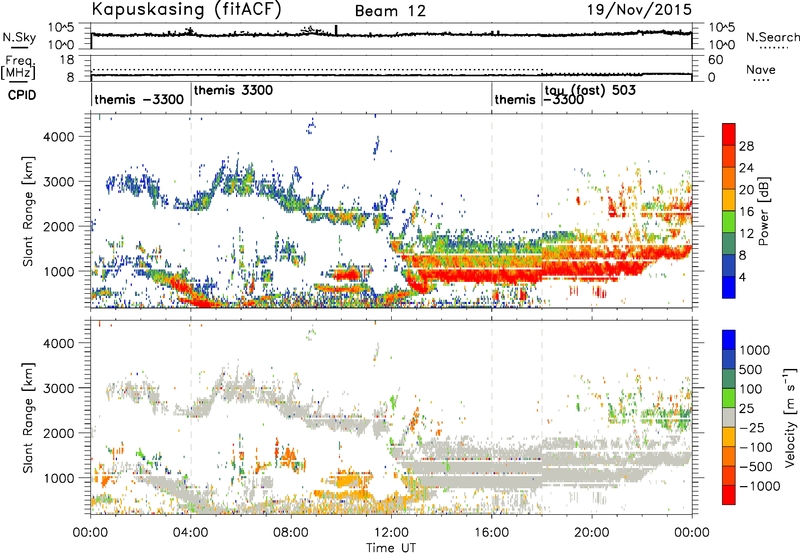800x554 pixels.
Task: Click the "100" tick on the Velocity colorbar
Action: click(751, 389)
